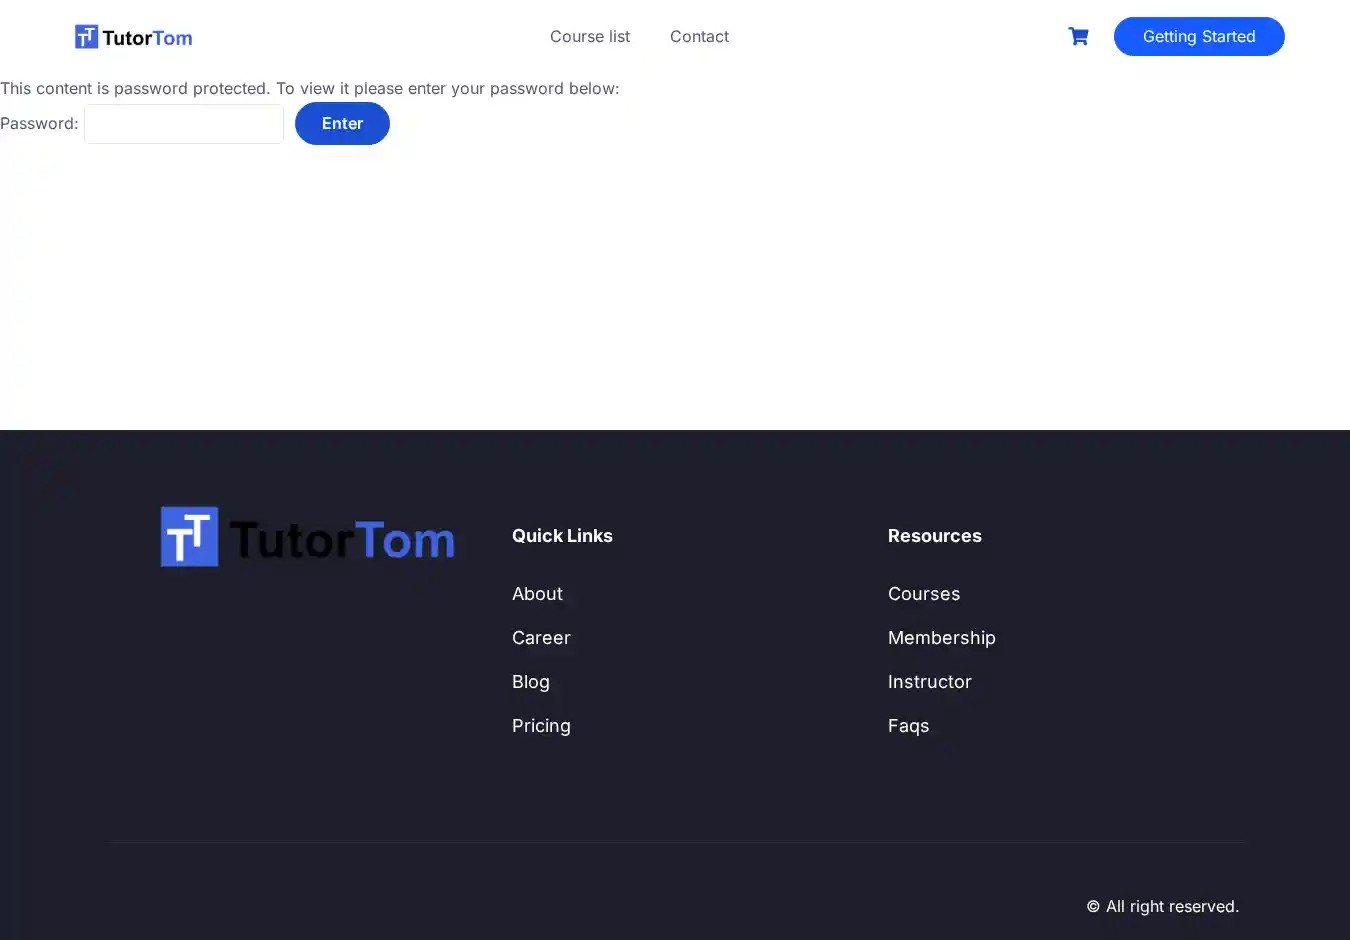Viewport: 1350px width, 940px height.
Task: Open the About link in footer
Action: click(x=537, y=594)
